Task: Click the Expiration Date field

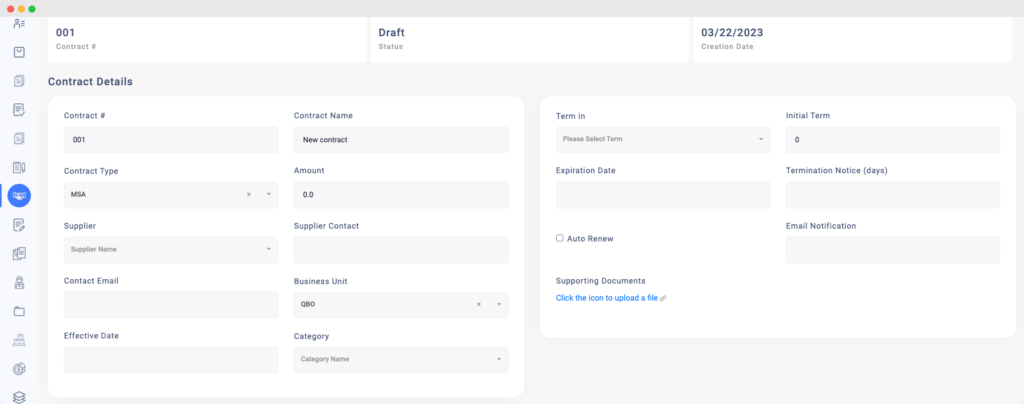Action: (662, 195)
